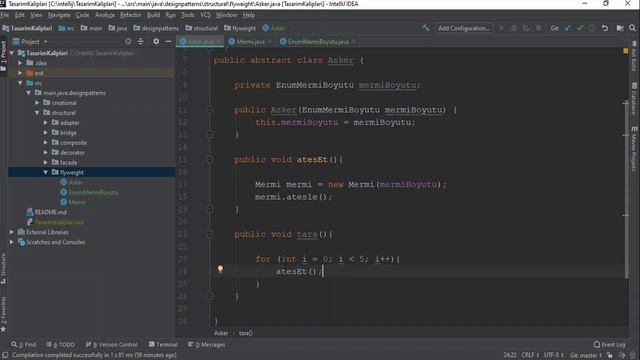
Task: Click the tara() breadcrumb below editor
Action: [x=245, y=333]
